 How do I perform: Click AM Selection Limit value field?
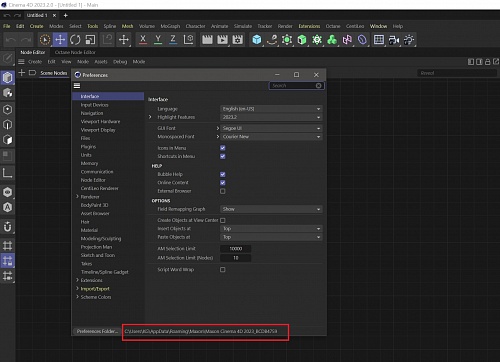coord(236,249)
